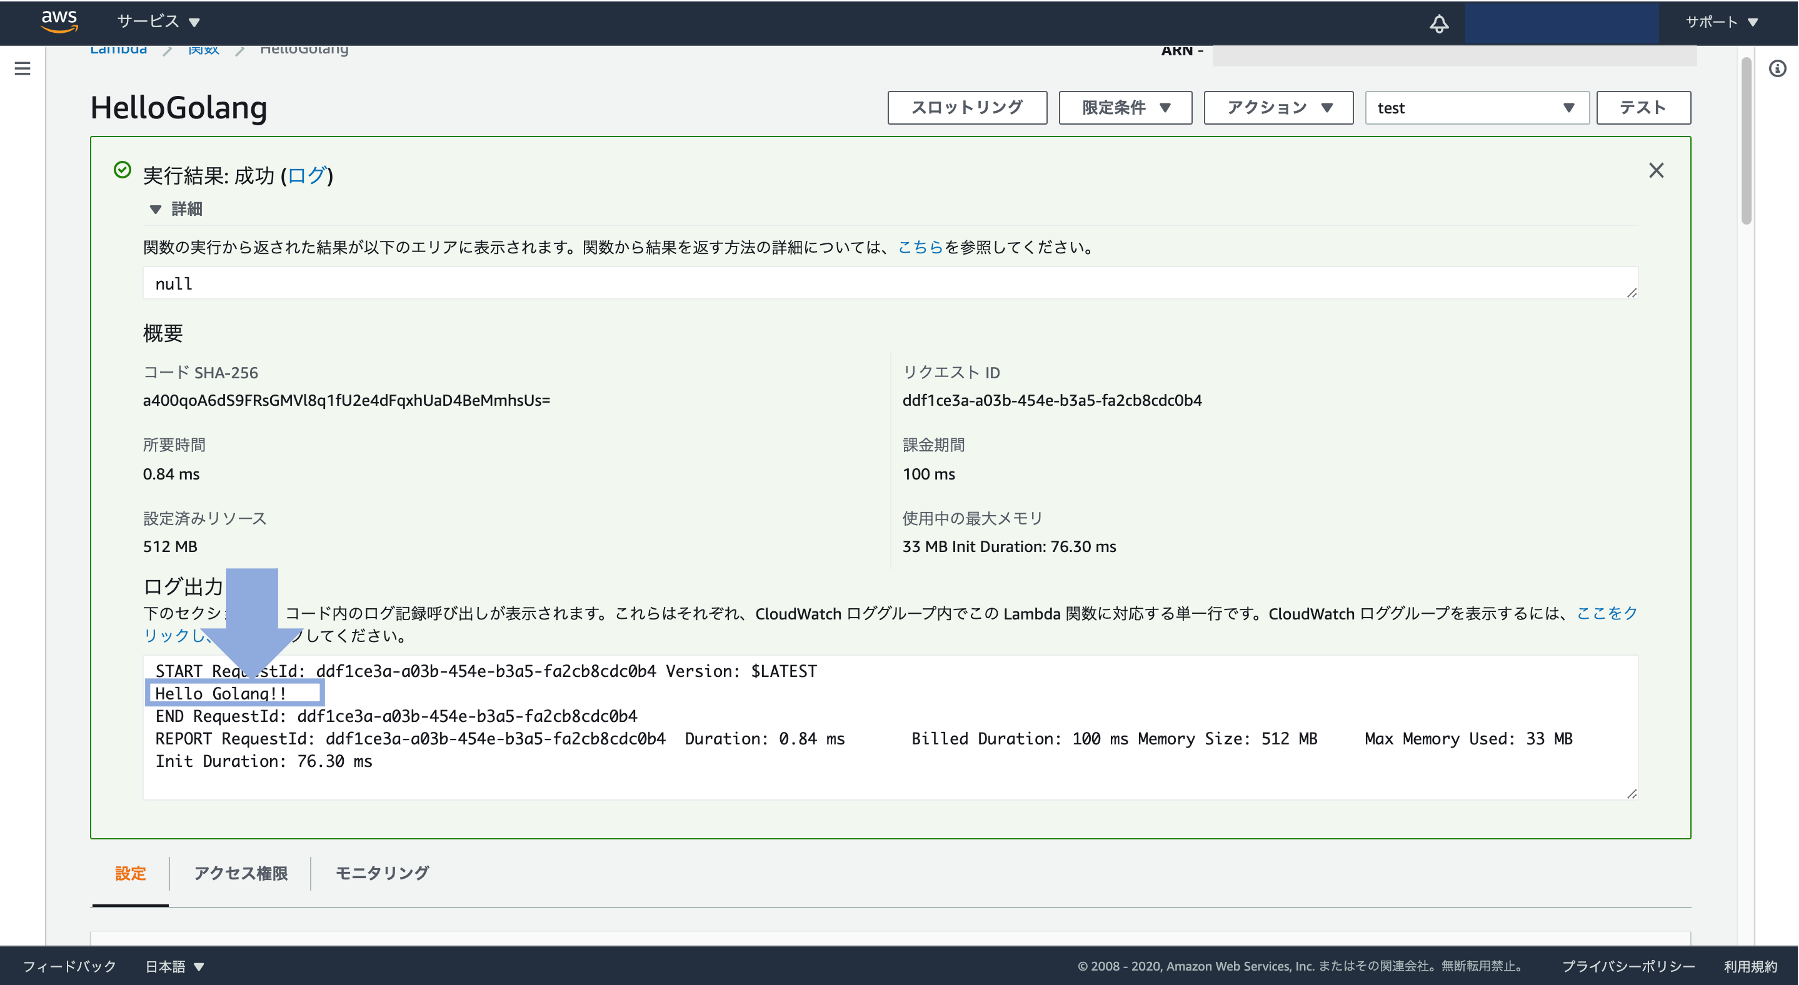Switch to the 設定 tab
1799x985 pixels.
point(130,874)
